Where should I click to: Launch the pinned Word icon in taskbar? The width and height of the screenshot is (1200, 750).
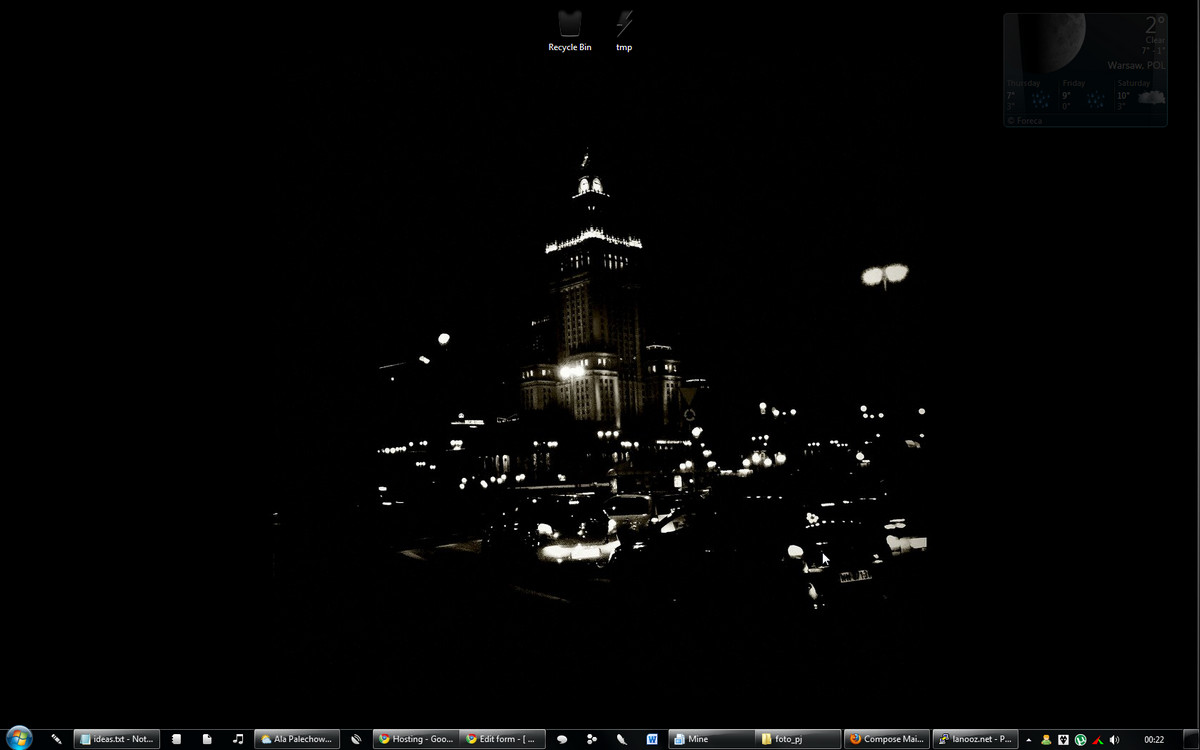[x=652, y=739]
